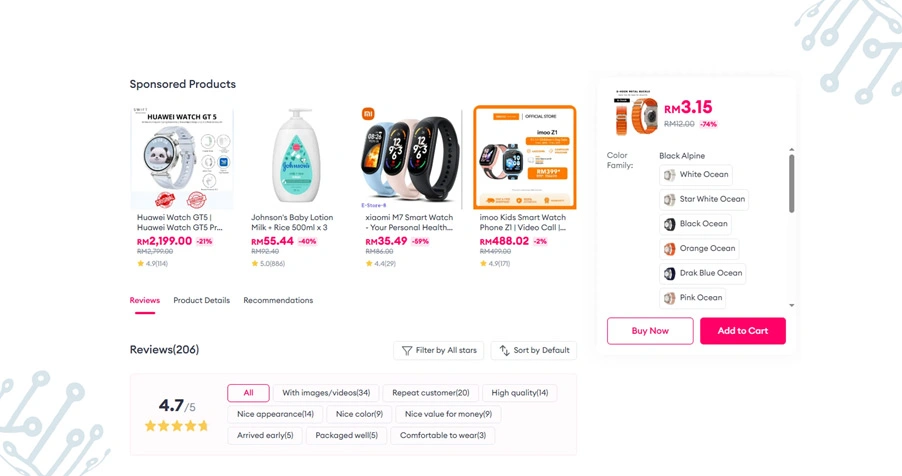Select the Black Ocean color option
Screen dimensions: 902x476
[695, 224]
